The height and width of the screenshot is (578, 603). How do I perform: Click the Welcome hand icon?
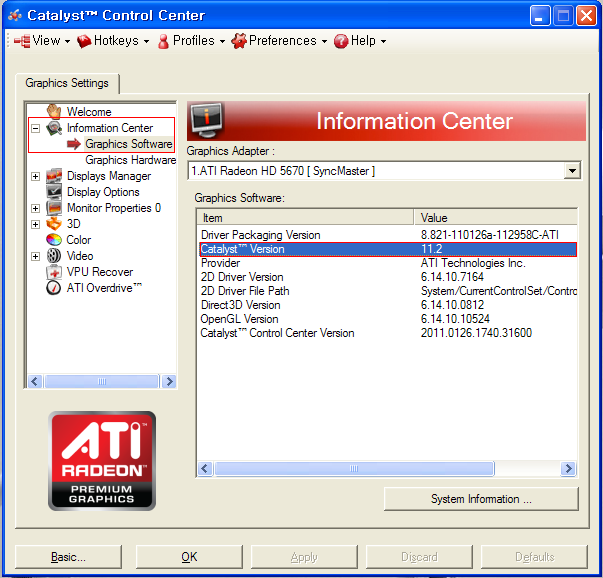[54, 111]
